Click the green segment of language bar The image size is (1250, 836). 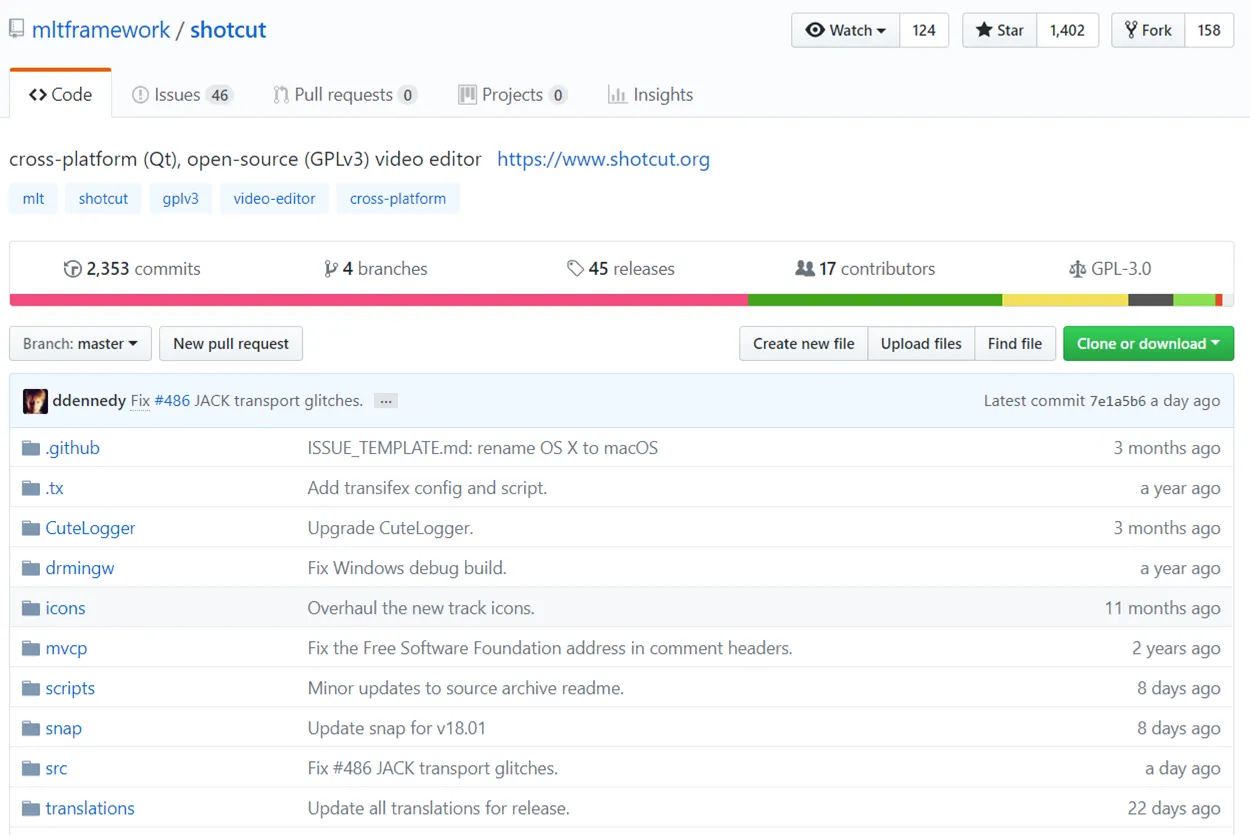875,300
